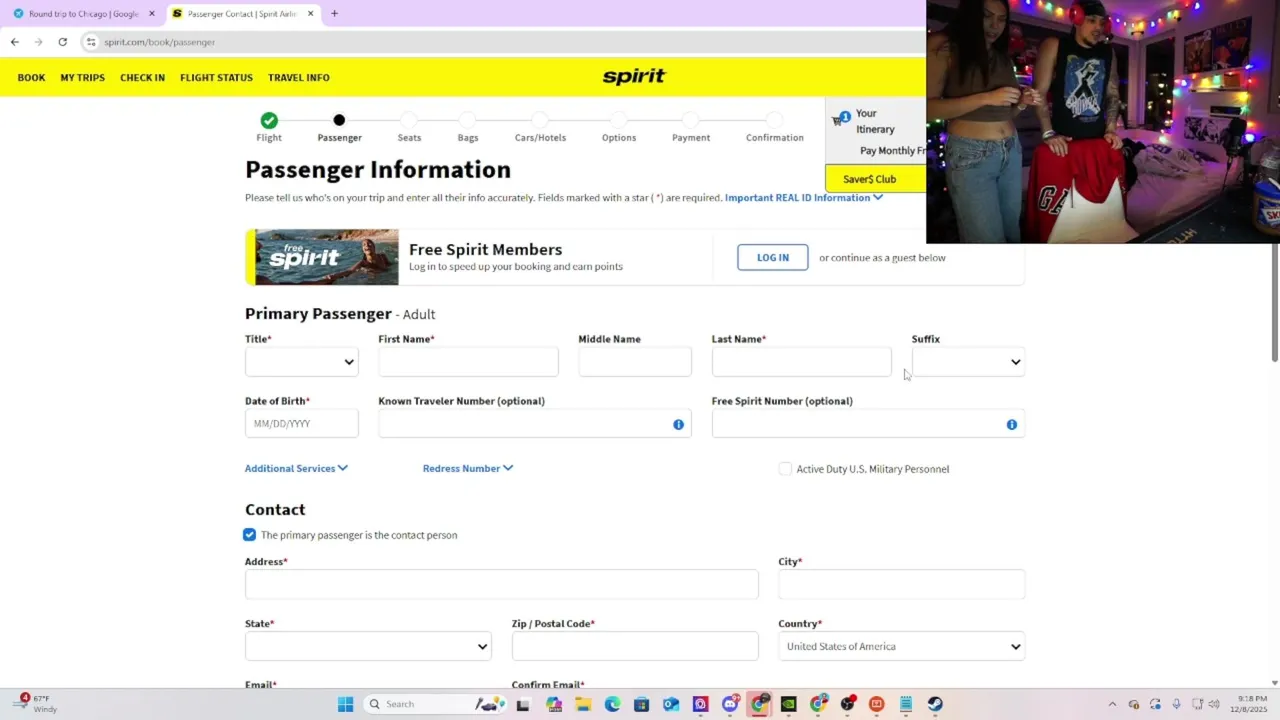Click Pay Monthly link in itinerary
1280x720 pixels.
click(892, 151)
